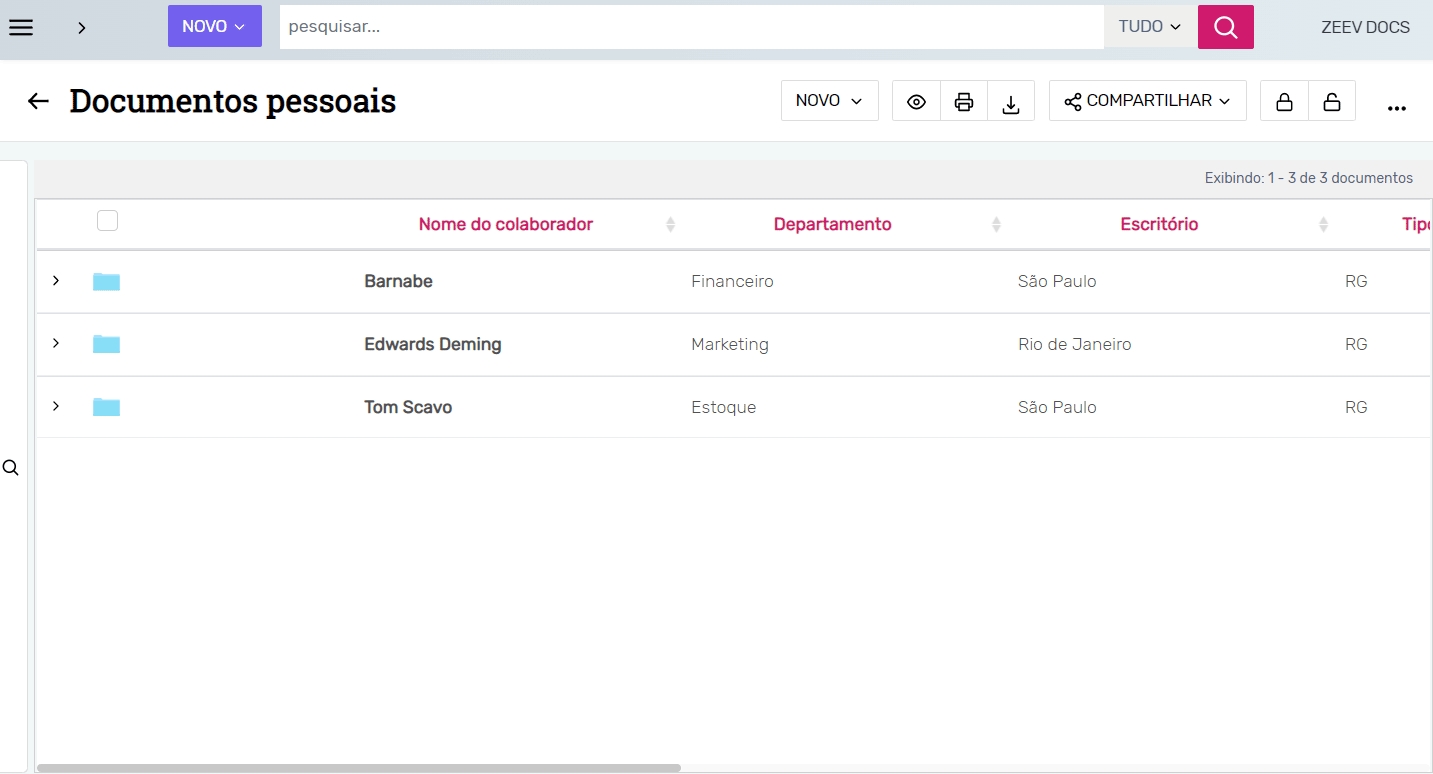
Task: Open the hamburger main menu
Action: [x=21, y=27]
